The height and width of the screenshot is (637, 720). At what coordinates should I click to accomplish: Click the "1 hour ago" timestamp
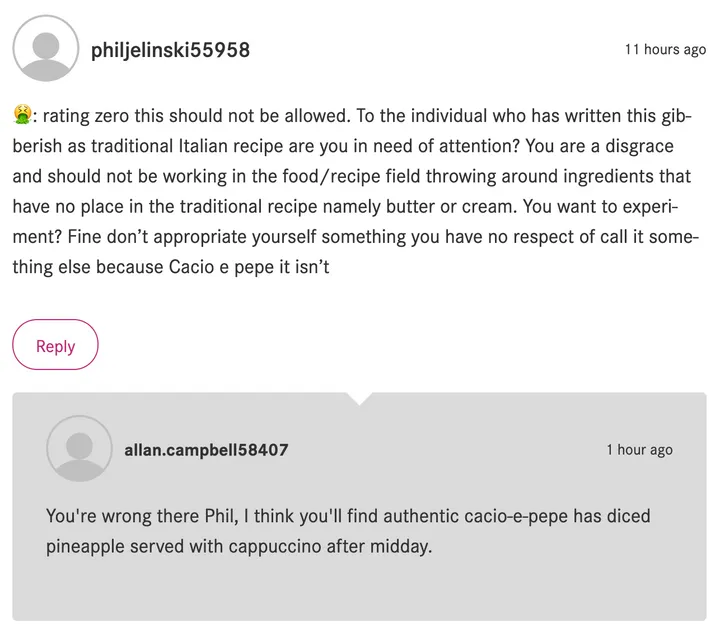coord(639,450)
